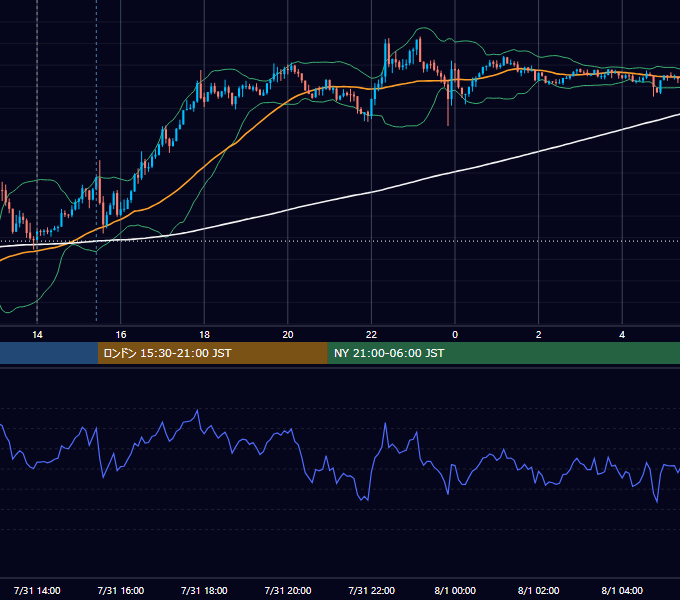Click the 8/1 04:00 time label

point(622,590)
